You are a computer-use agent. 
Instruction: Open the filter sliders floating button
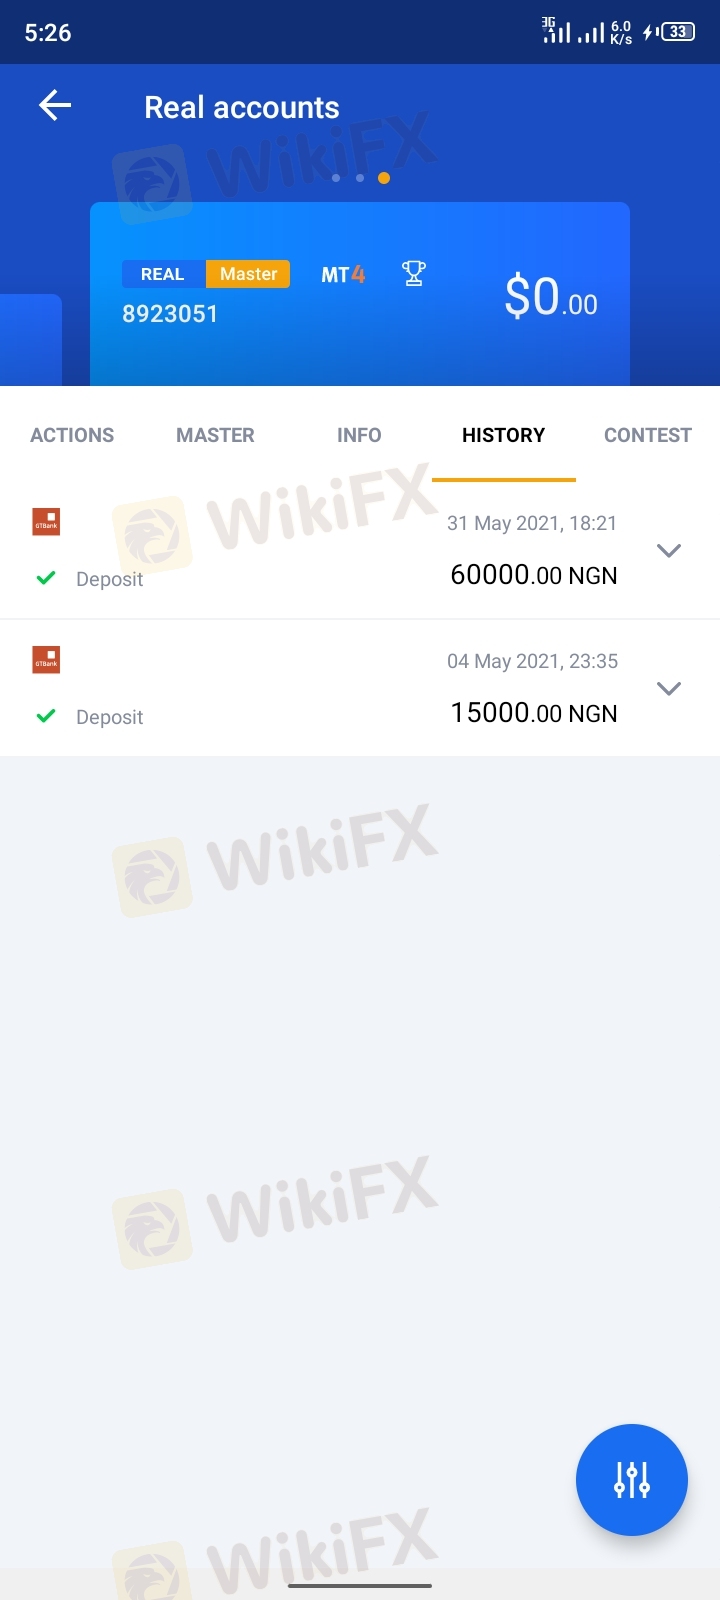[632, 1480]
